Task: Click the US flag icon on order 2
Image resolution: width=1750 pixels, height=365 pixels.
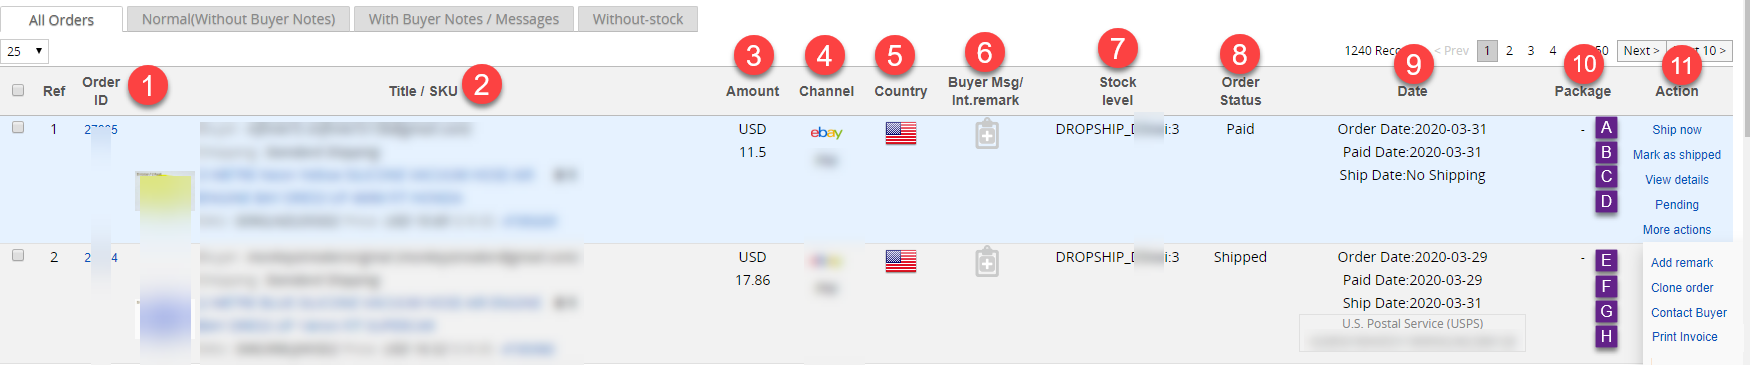Action: pyautogui.click(x=901, y=261)
